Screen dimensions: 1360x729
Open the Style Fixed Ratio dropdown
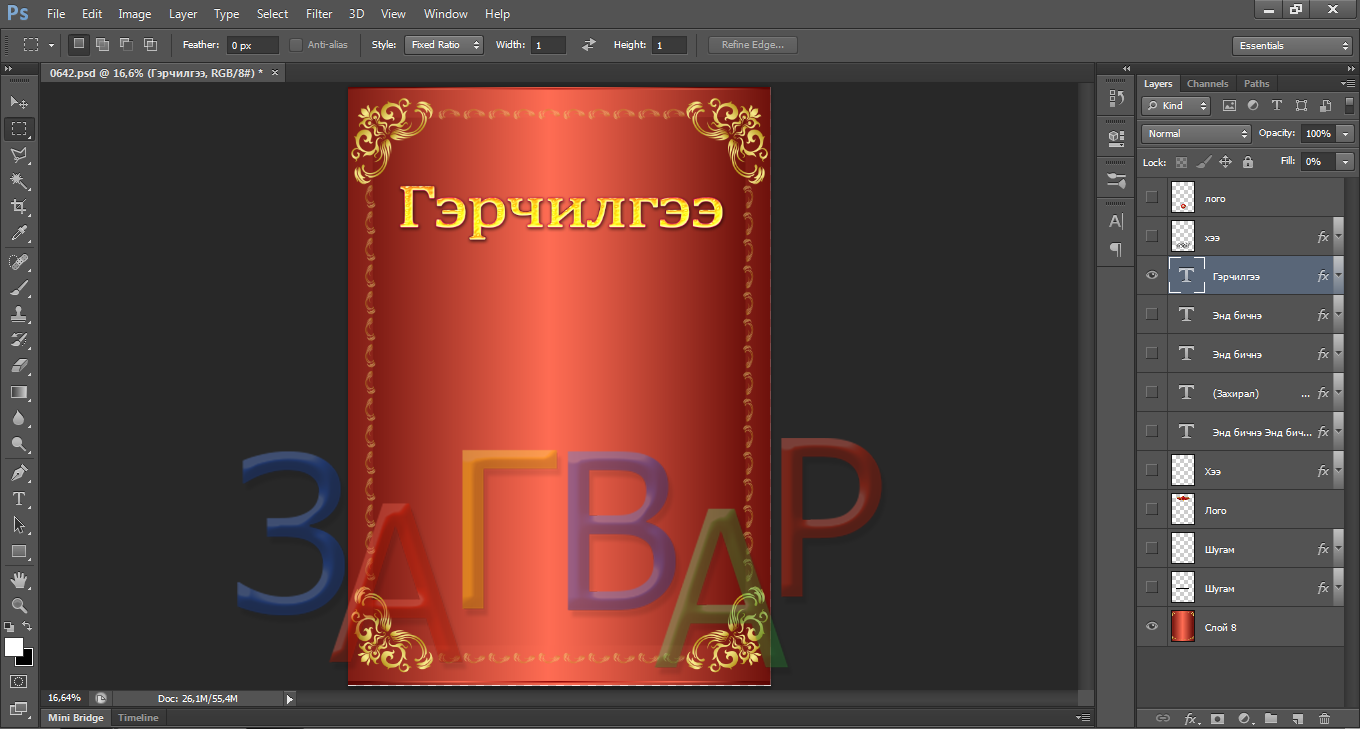tap(444, 45)
